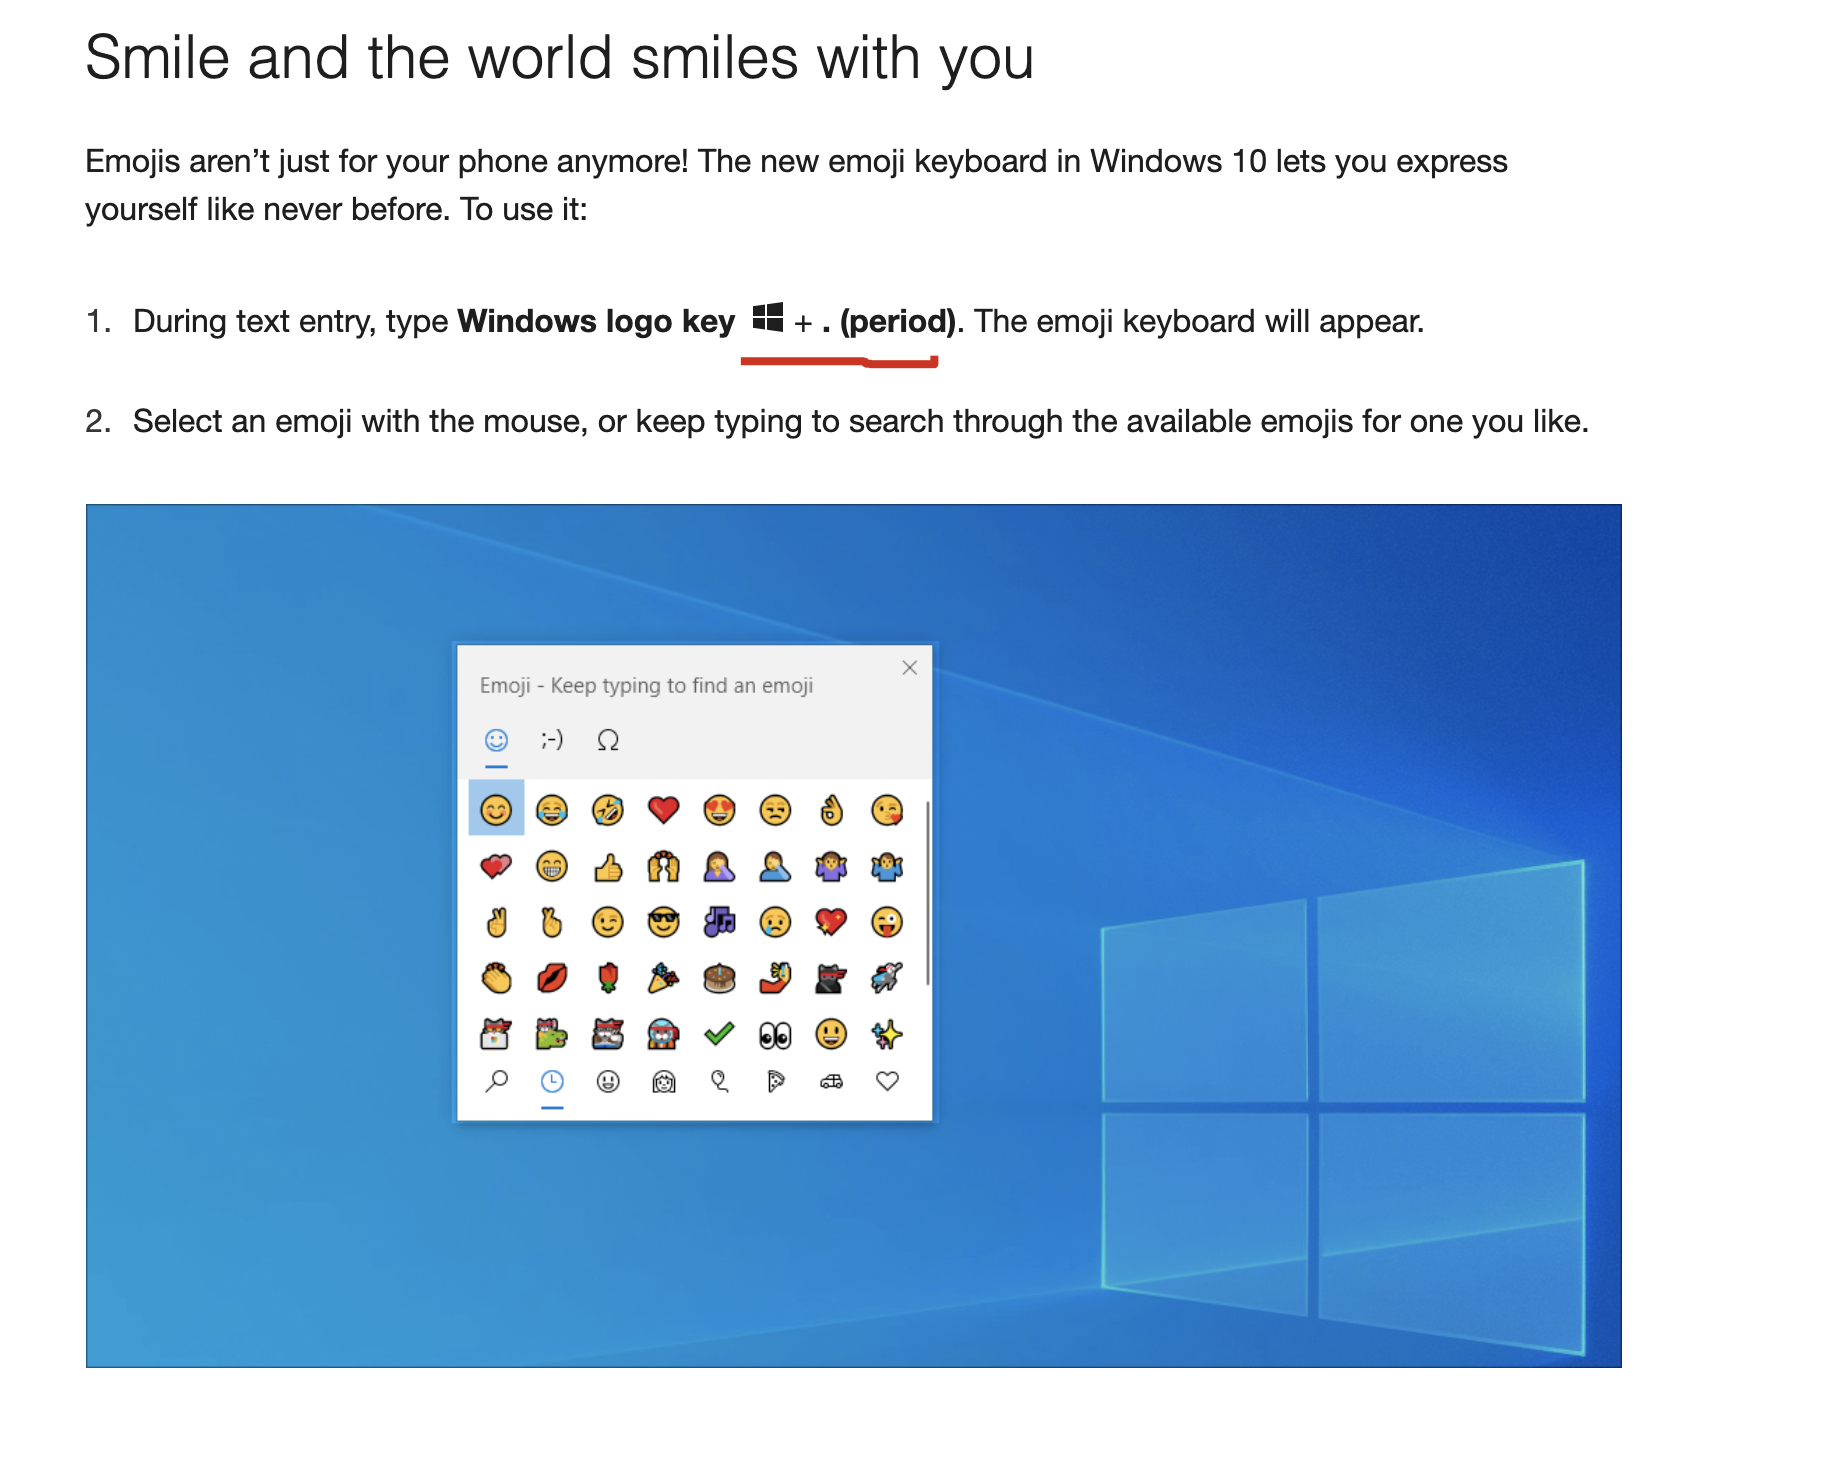
Task: Pick the eyes emoji
Action: point(775,1035)
